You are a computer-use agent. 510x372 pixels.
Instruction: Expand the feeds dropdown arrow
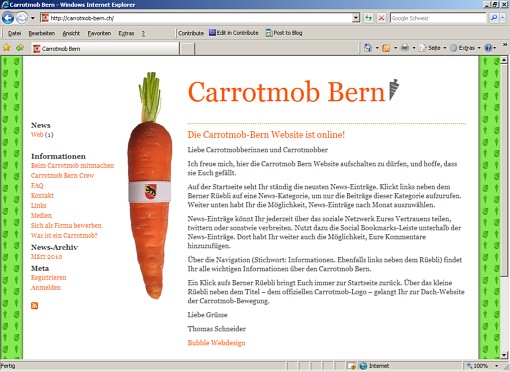point(395,48)
